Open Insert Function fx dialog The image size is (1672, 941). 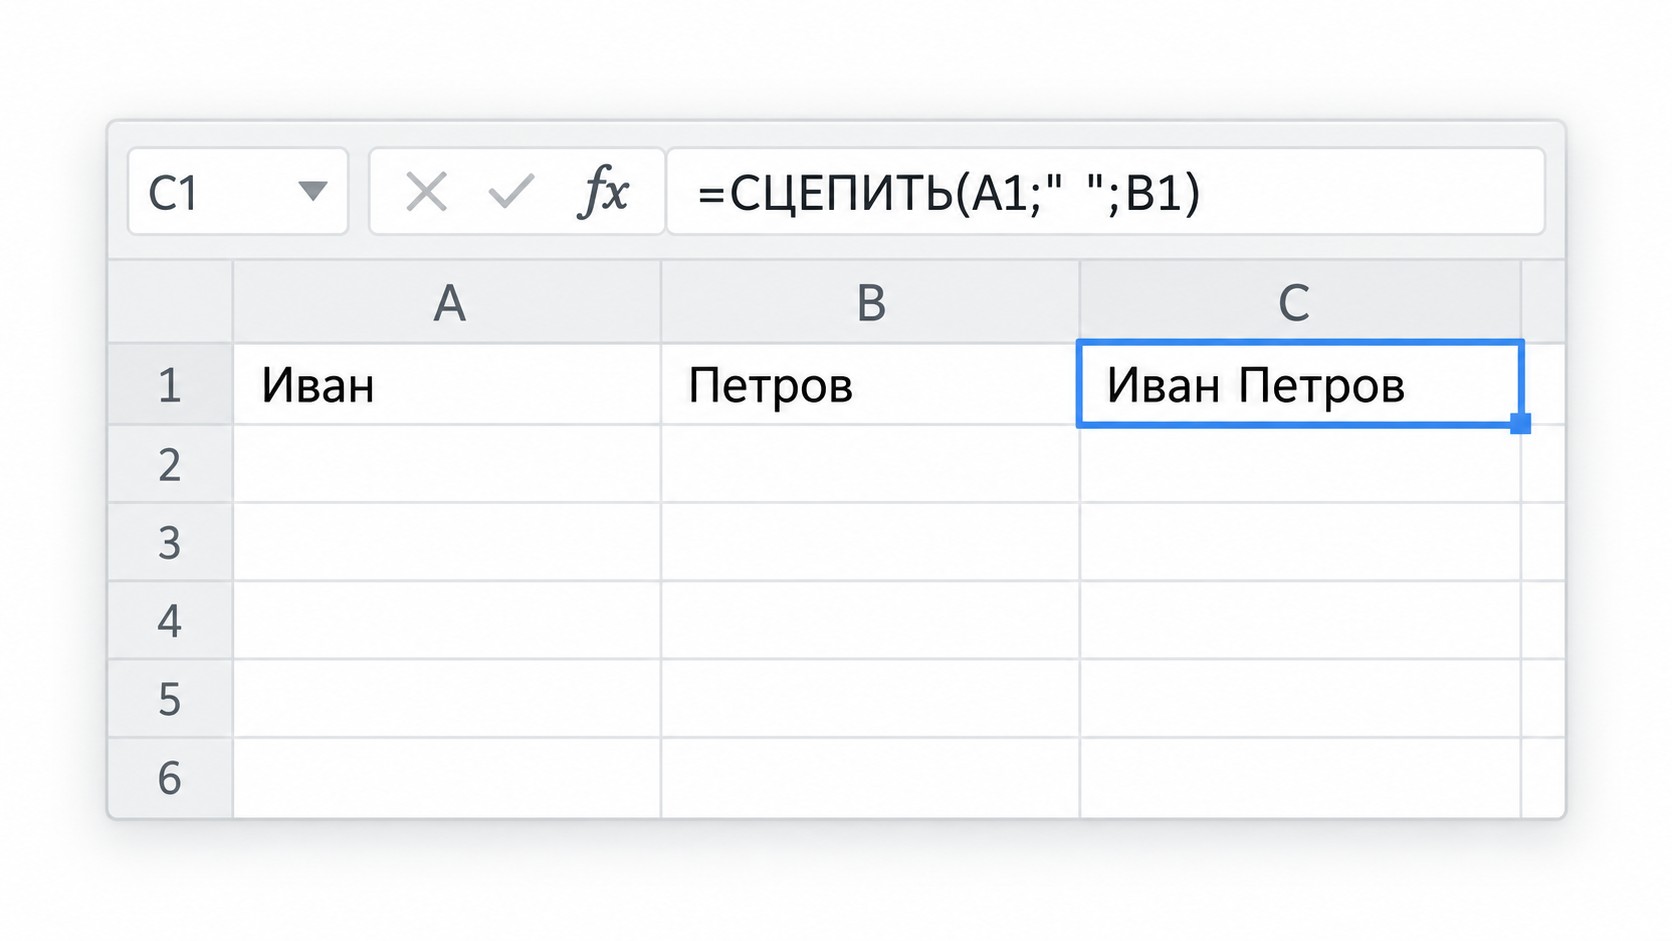tap(604, 191)
